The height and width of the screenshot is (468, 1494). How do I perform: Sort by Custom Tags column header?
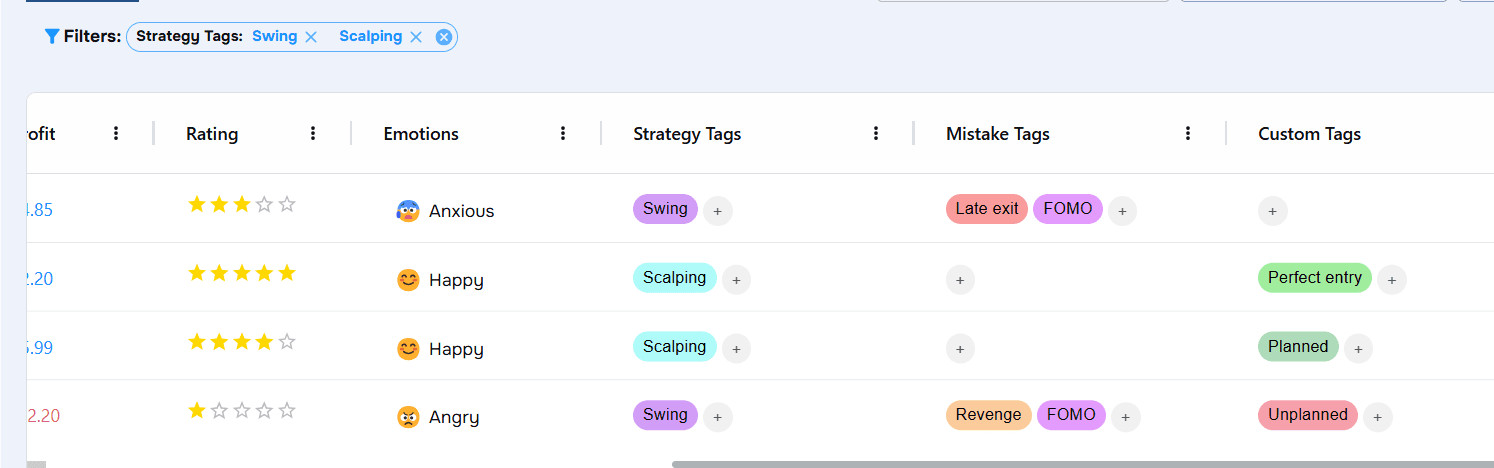(1309, 134)
